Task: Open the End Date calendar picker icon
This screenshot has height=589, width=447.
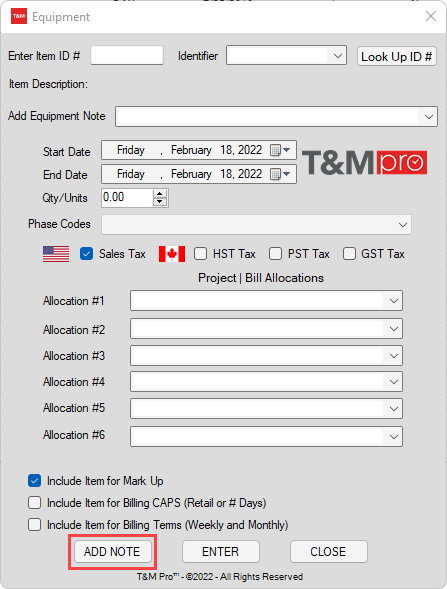Action: pos(280,174)
